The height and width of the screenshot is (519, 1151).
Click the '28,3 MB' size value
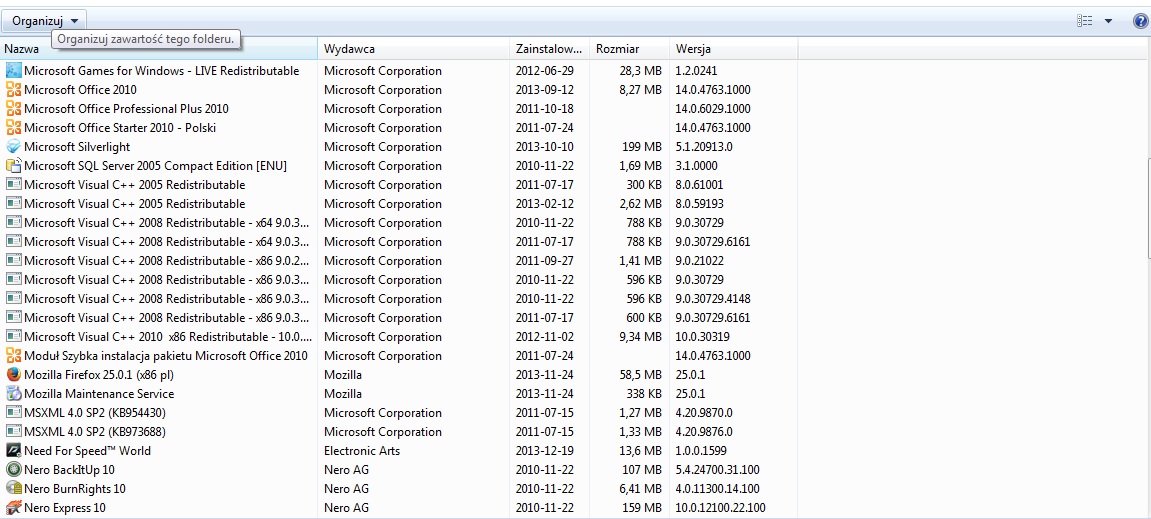click(640, 70)
